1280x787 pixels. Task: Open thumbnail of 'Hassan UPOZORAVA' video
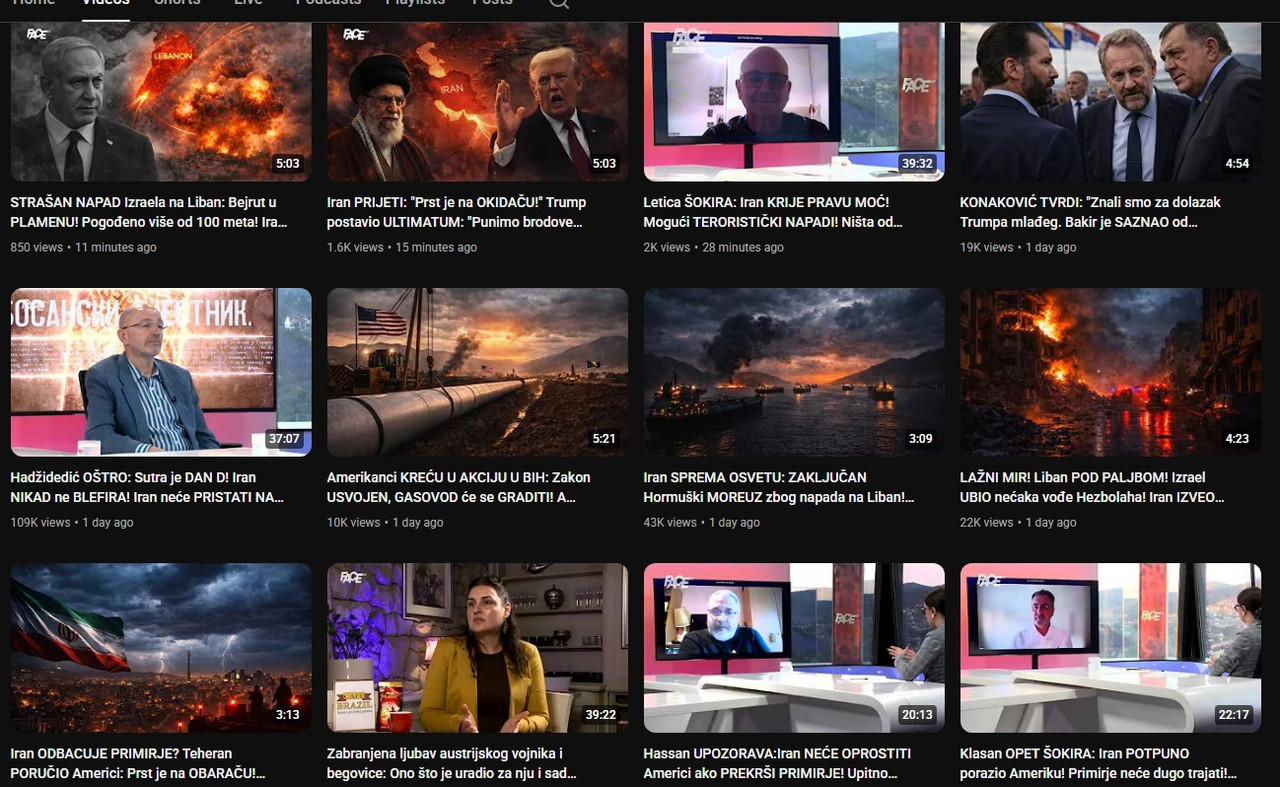tap(794, 648)
